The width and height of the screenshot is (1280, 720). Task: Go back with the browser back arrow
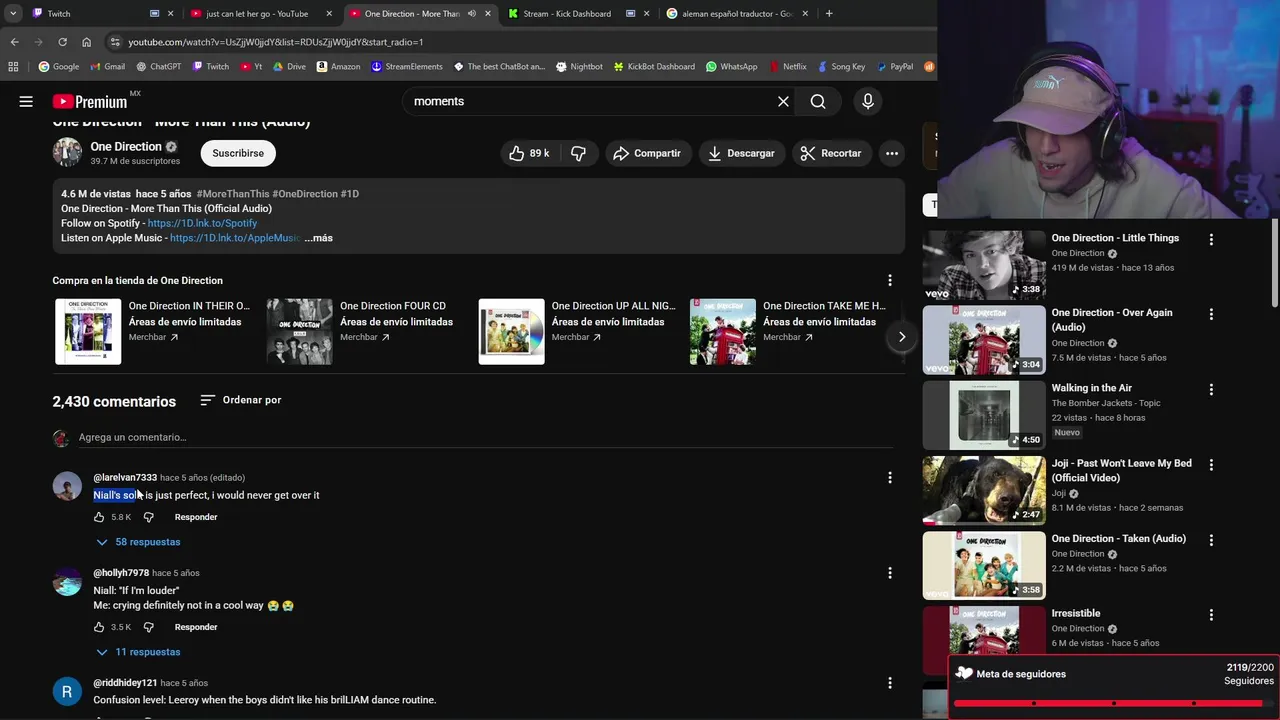click(x=14, y=42)
